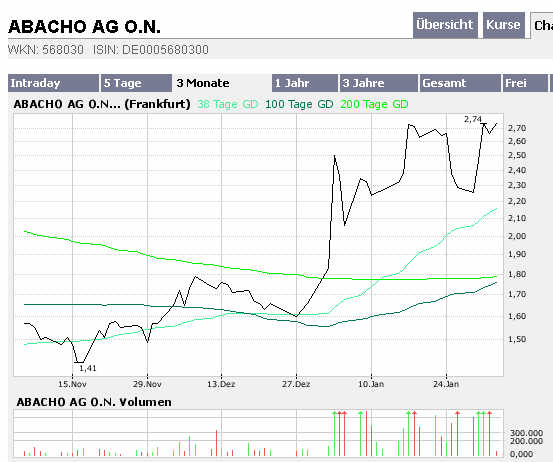Show the 5 Tage chart
553x462 pixels.
click(x=136, y=83)
